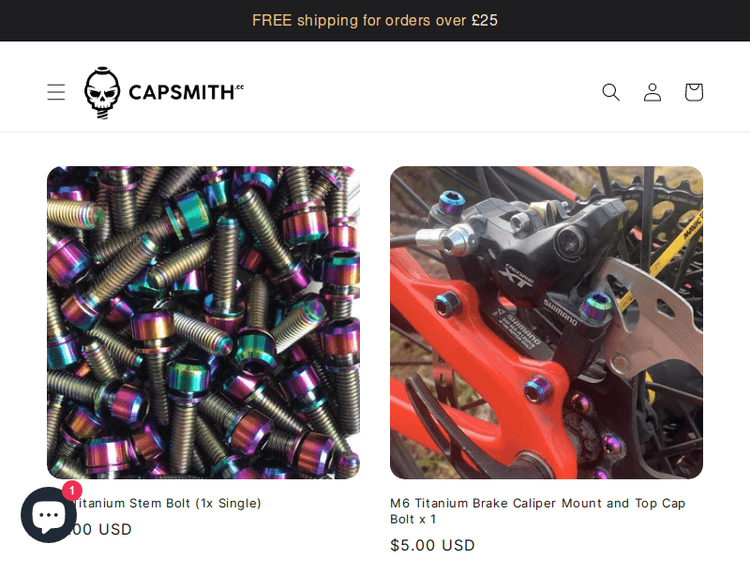This screenshot has width=750, height=563.
Task: Click the search magnifier icon
Action: coord(611,92)
